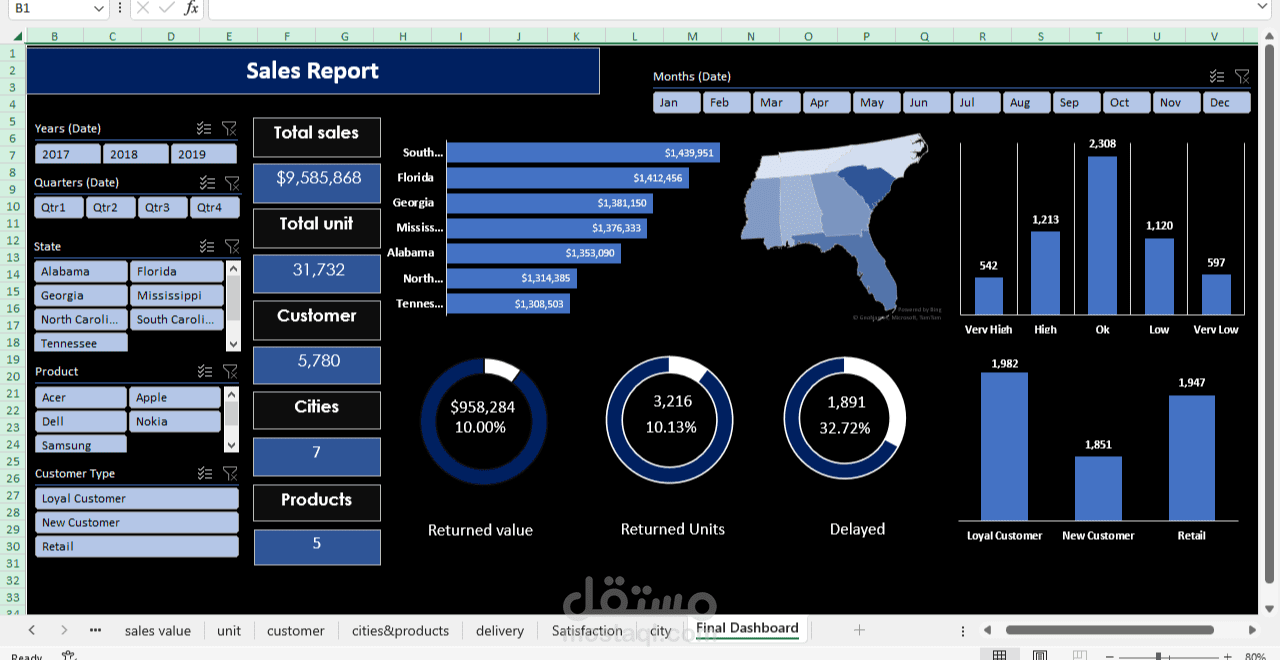This screenshot has width=1280, height=660.
Task: Open the Name Box dropdown
Action: pyautogui.click(x=99, y=10)
